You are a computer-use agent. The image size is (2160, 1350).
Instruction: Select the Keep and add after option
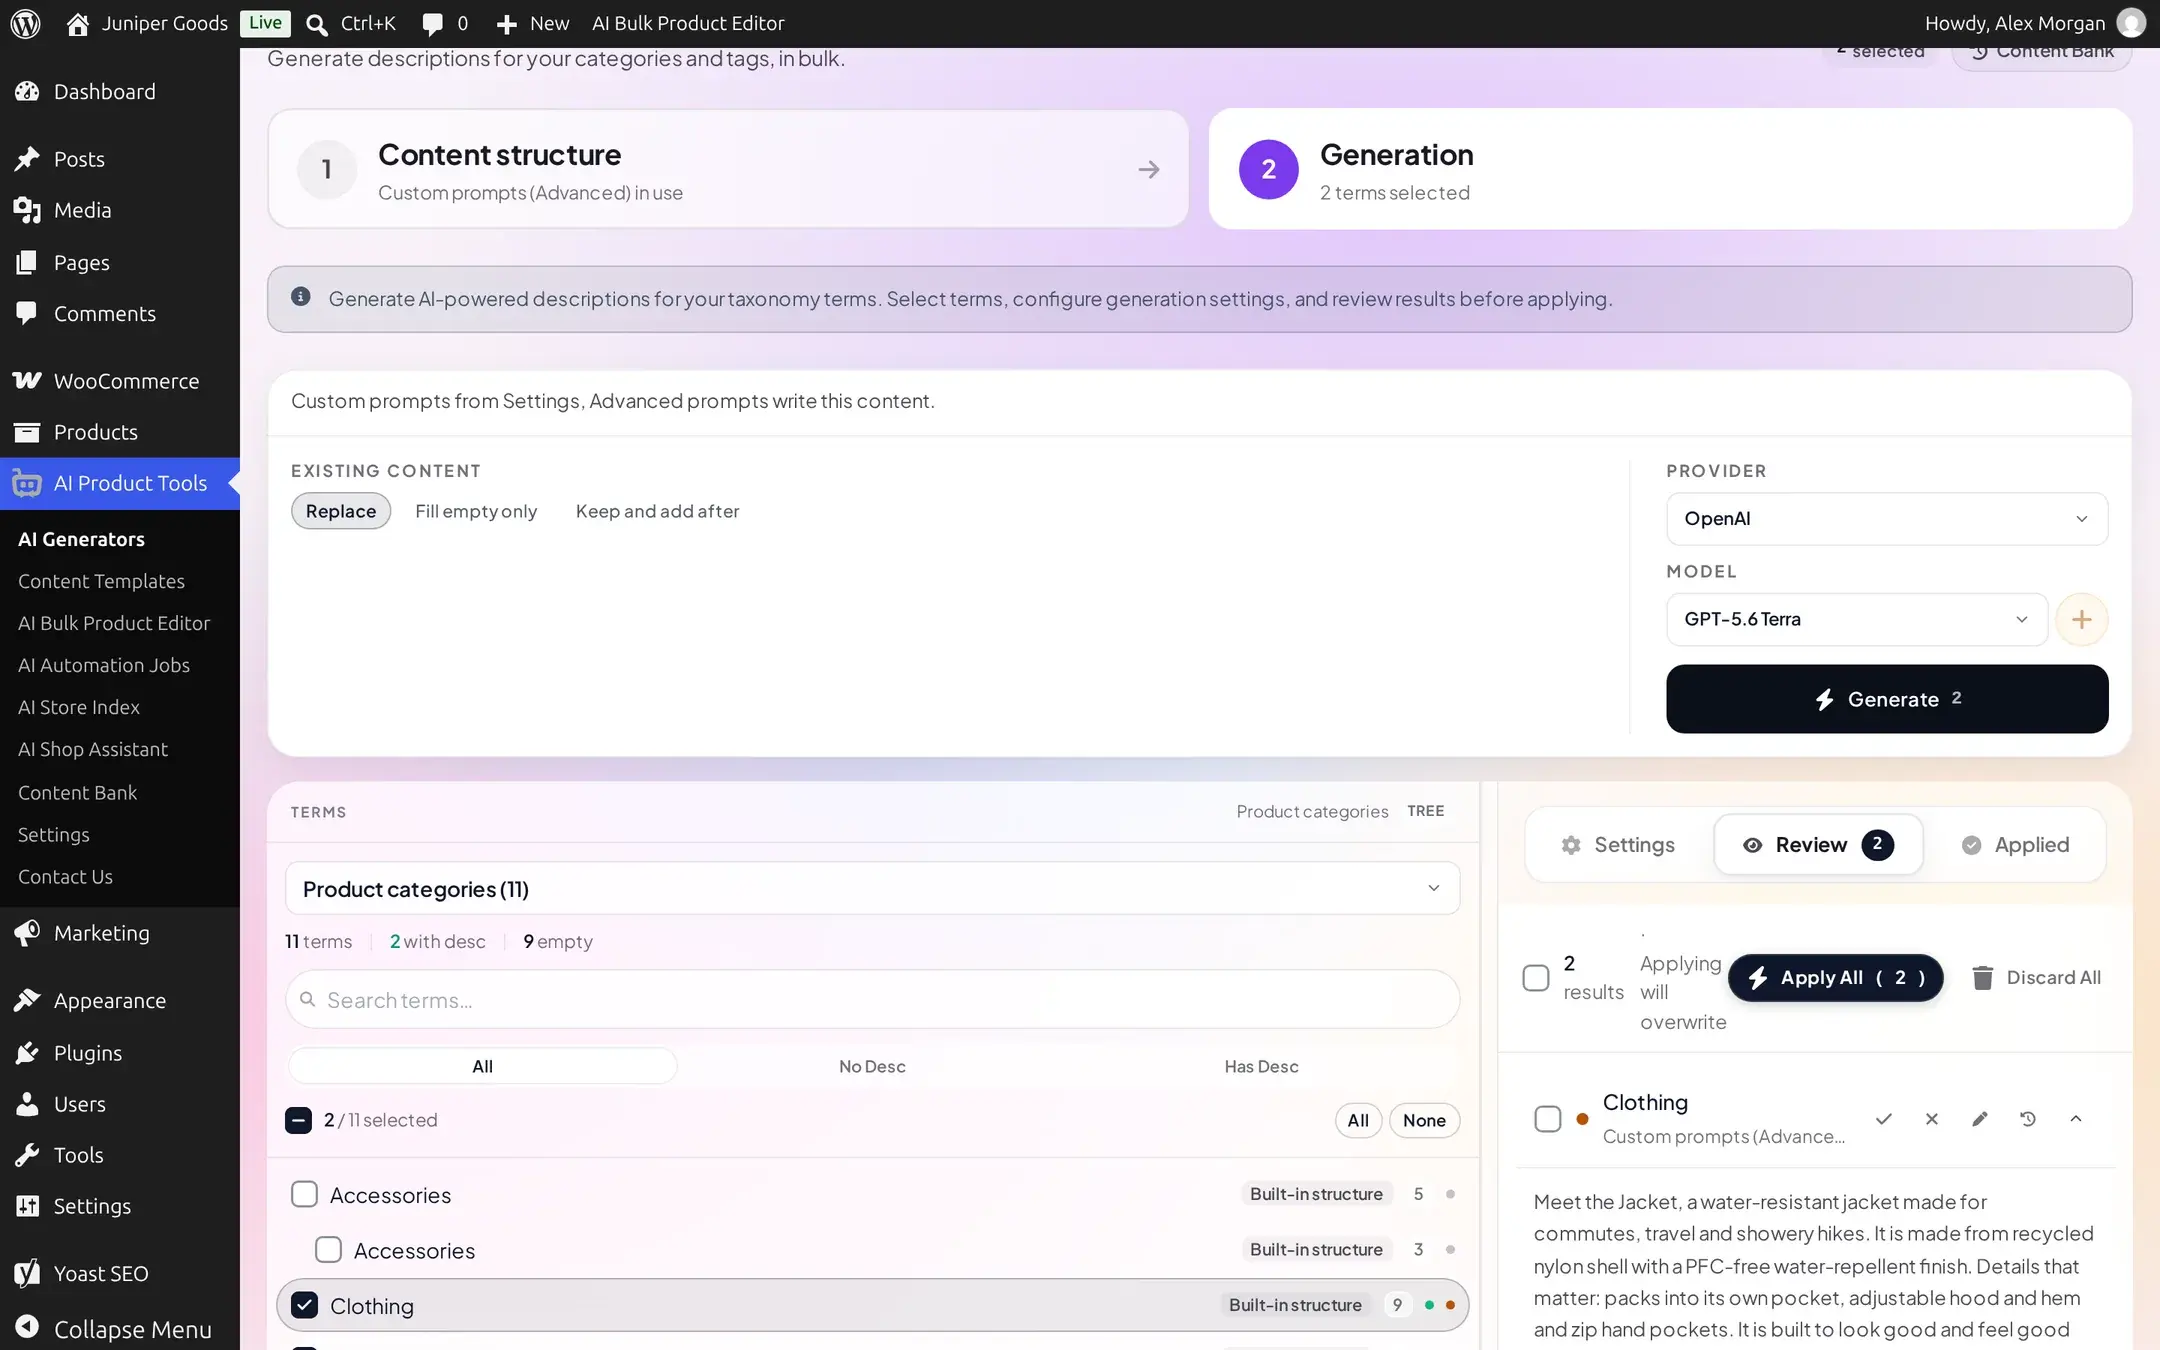pos(657,511)
